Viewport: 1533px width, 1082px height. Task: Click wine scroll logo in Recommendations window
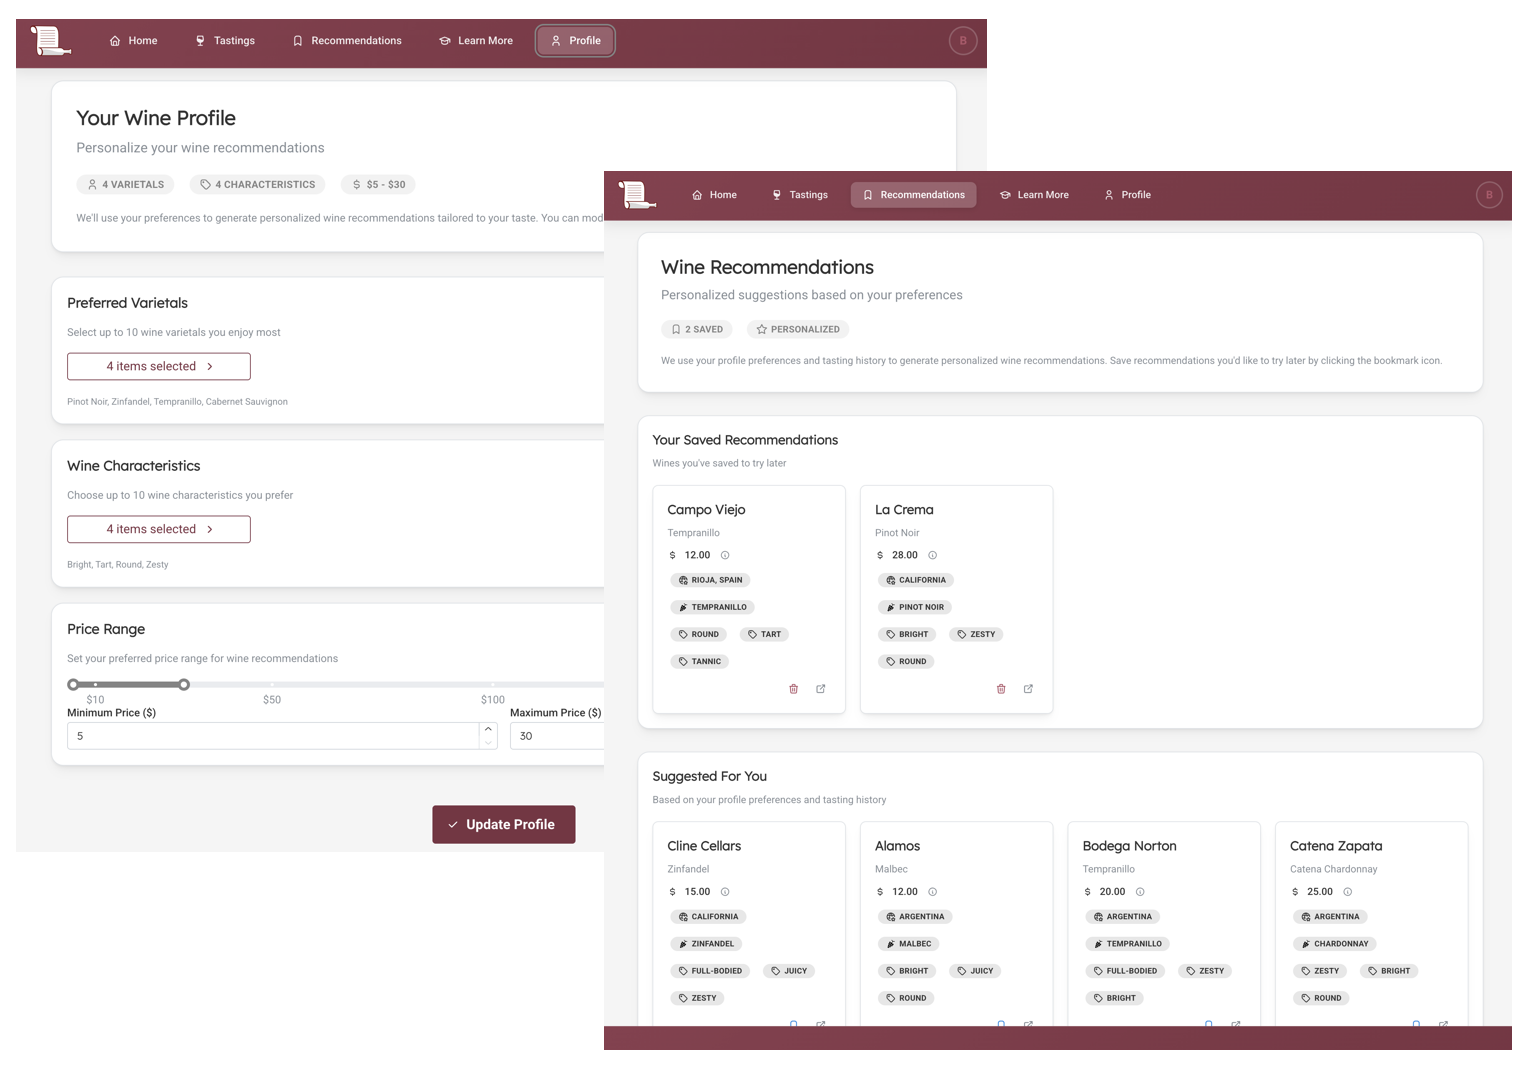(x=636, y=195)
